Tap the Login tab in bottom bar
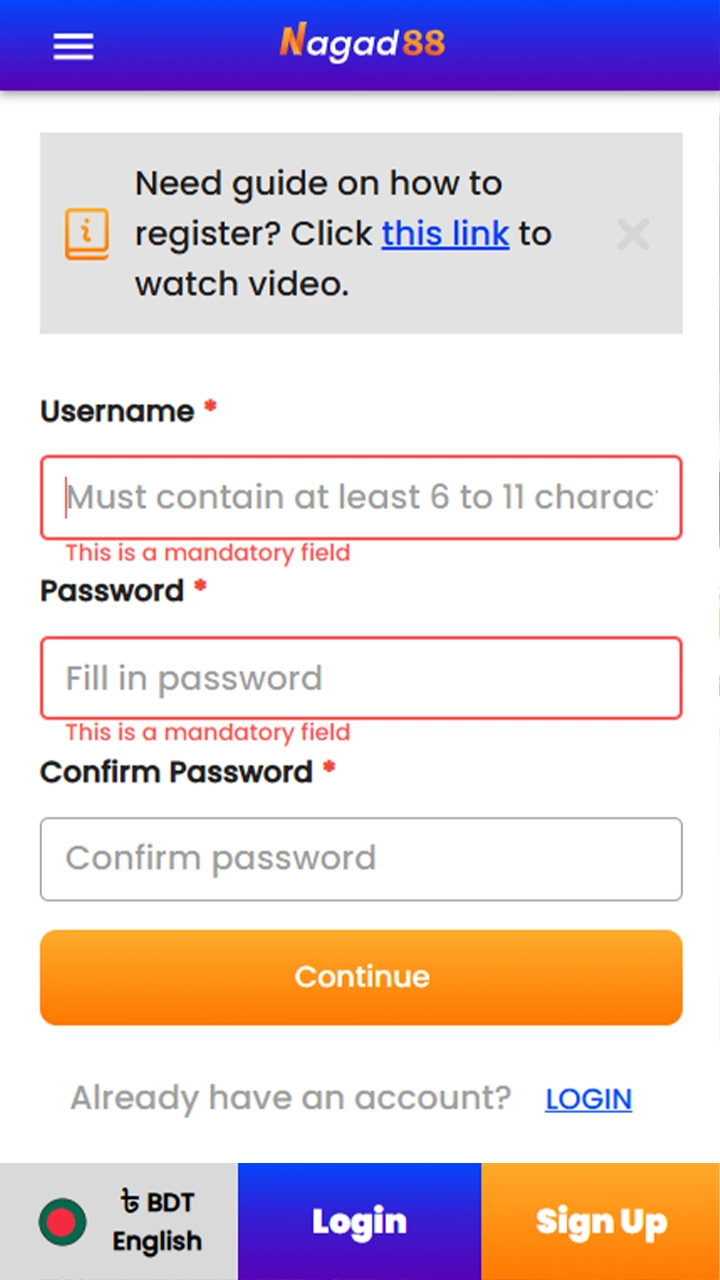This screenshot has width=720, height=1280. [359, 1222]
